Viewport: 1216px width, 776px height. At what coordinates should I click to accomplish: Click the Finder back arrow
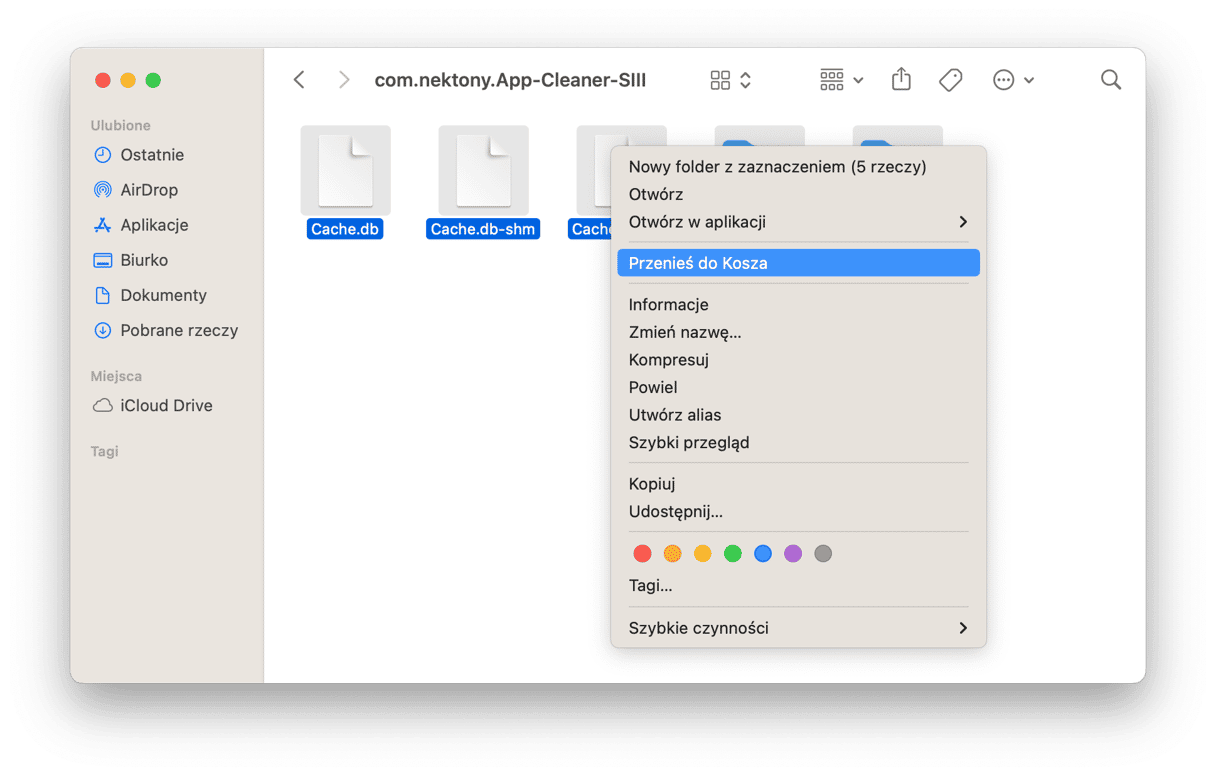tap(299, 80)
